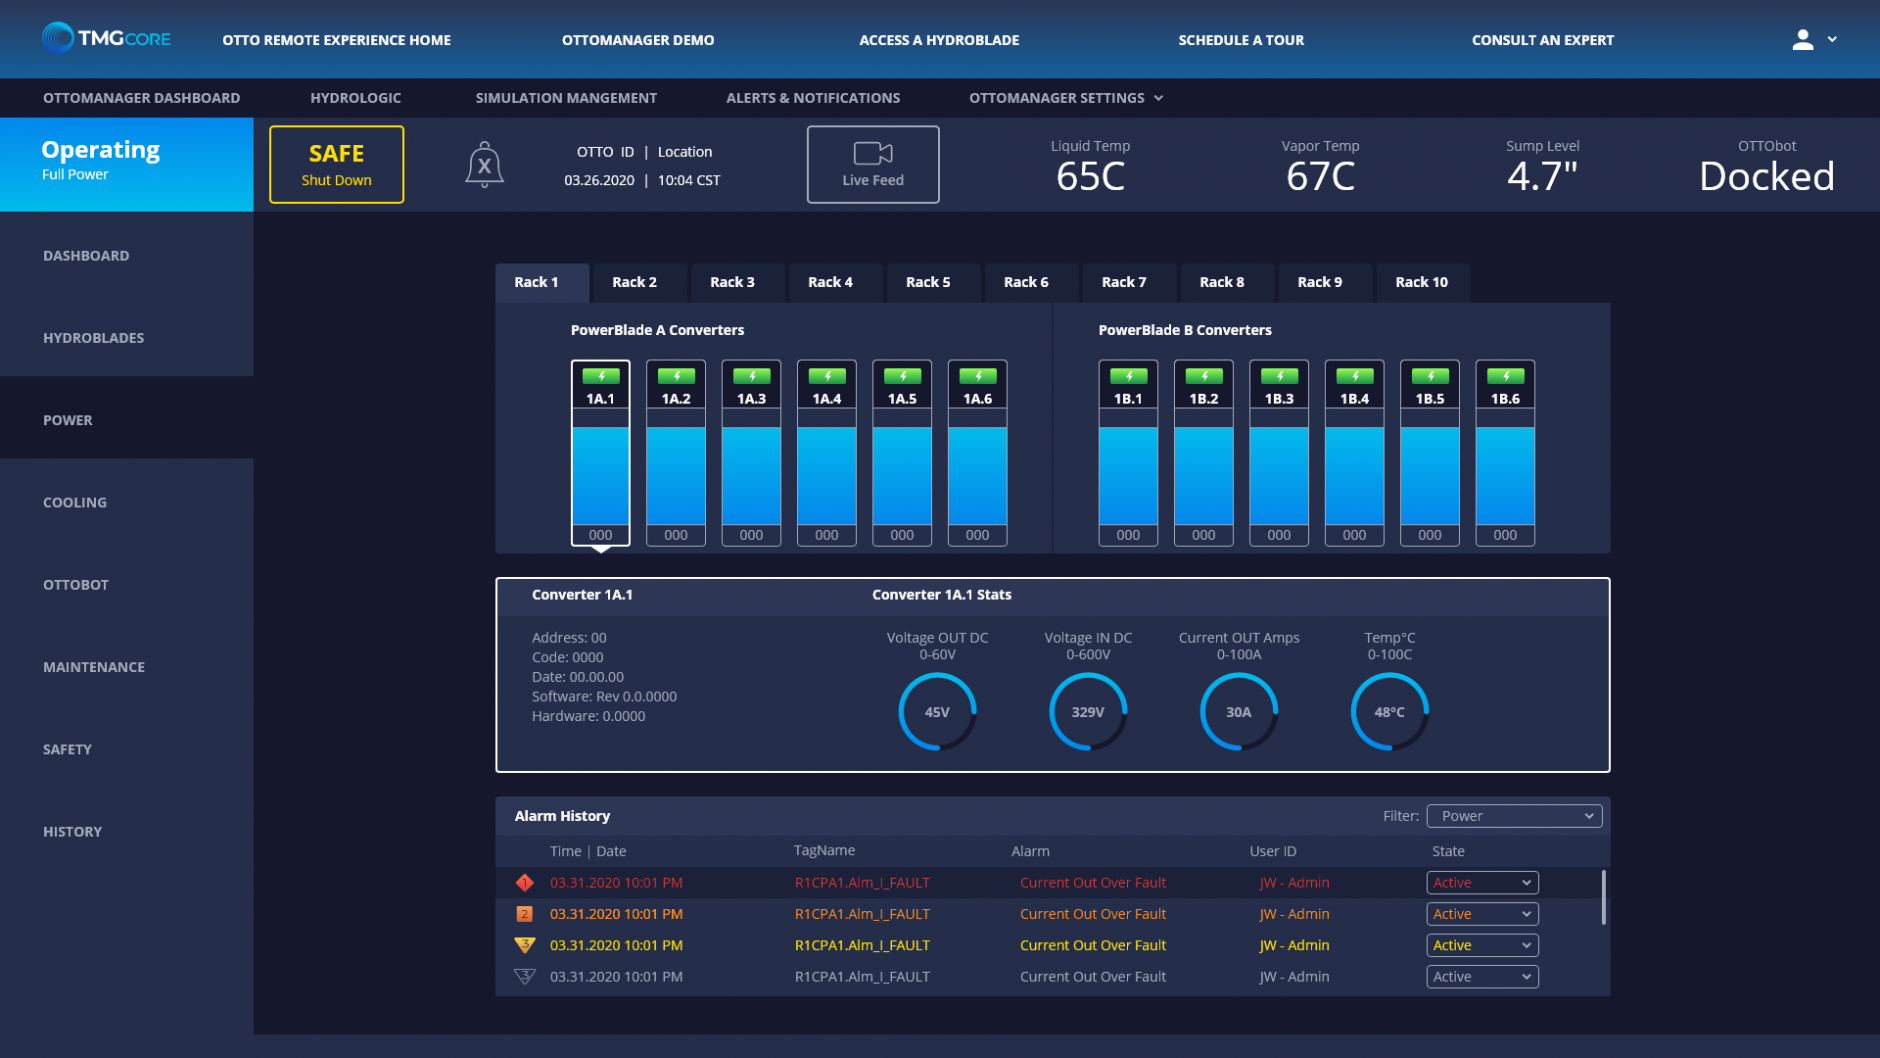Click the green power icon on converter 1B.5
The height and width of the screenshot is (1058, 1880).
[x=1430, y=376]
